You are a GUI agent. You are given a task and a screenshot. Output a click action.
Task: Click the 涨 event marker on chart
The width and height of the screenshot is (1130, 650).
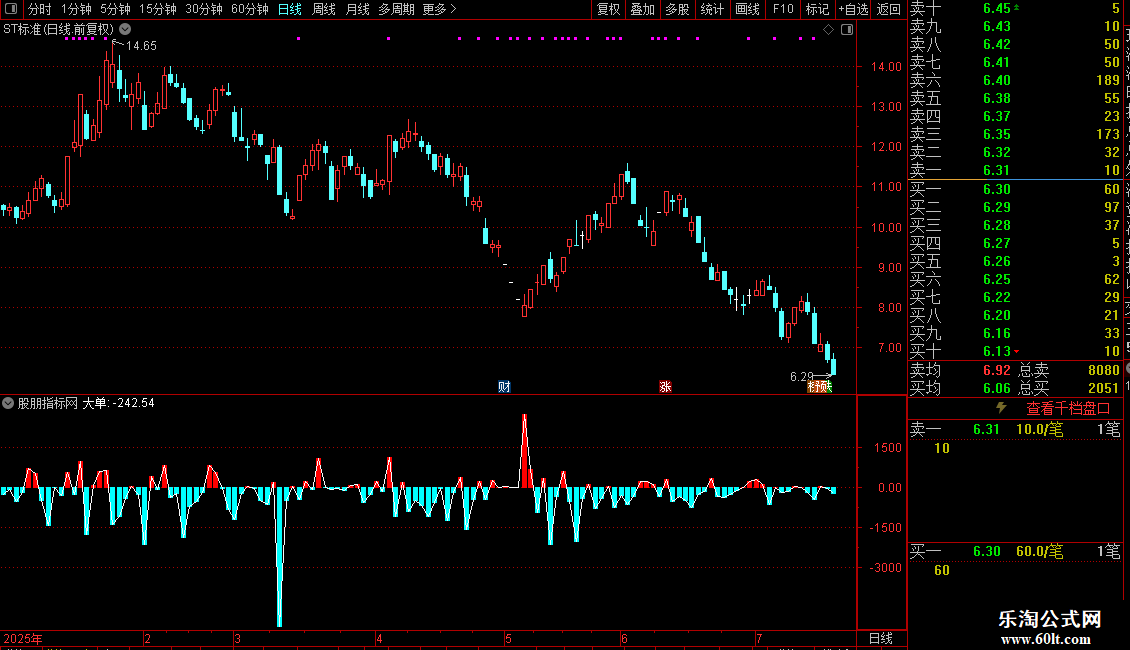(665, 387)
